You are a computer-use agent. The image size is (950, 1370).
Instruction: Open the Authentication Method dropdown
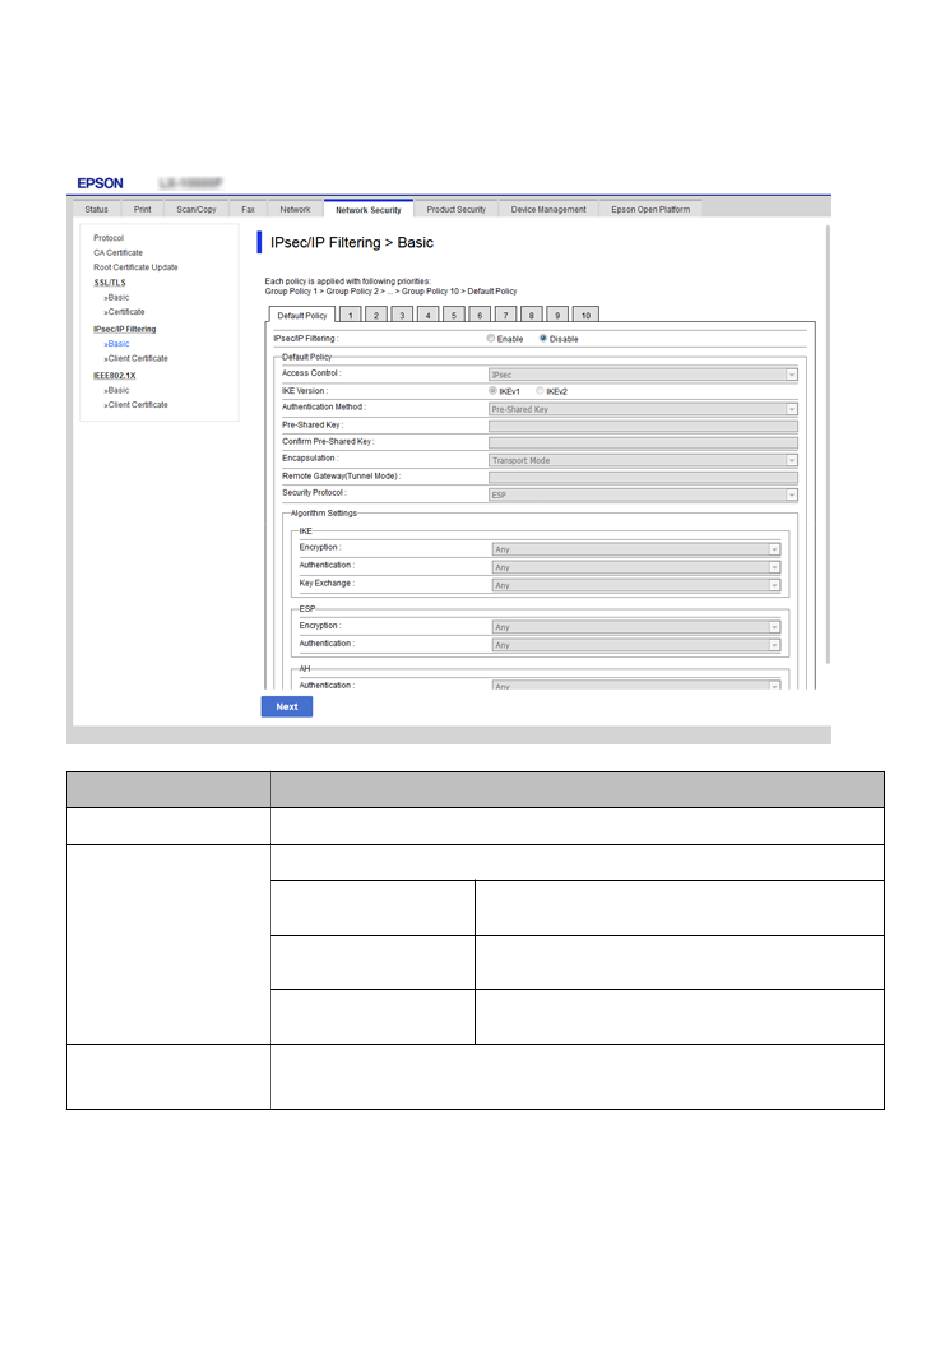(x=643, y=409)
